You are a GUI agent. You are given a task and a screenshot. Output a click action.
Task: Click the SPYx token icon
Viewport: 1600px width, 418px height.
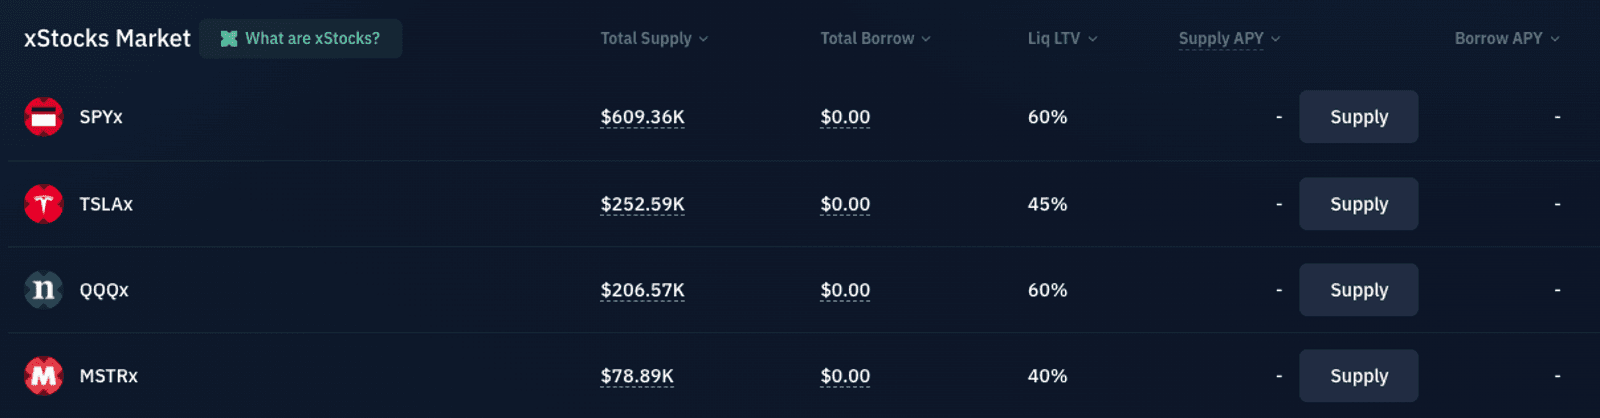pyautogui.click(x=43, y=117)
